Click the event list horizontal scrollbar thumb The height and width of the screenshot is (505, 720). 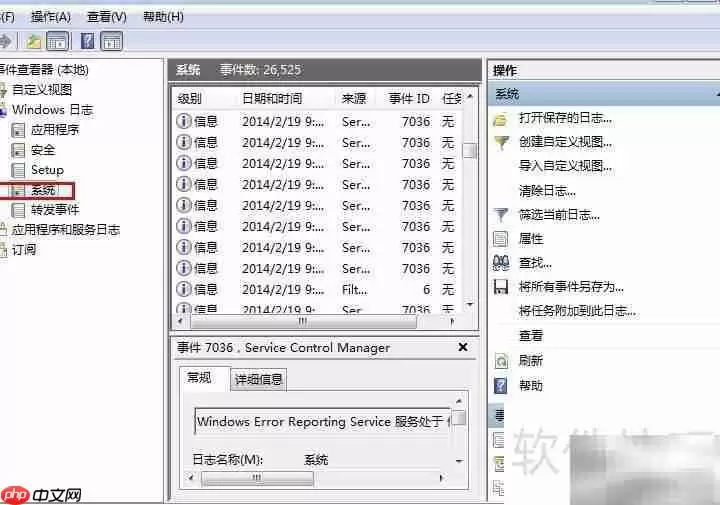[303, 322]
